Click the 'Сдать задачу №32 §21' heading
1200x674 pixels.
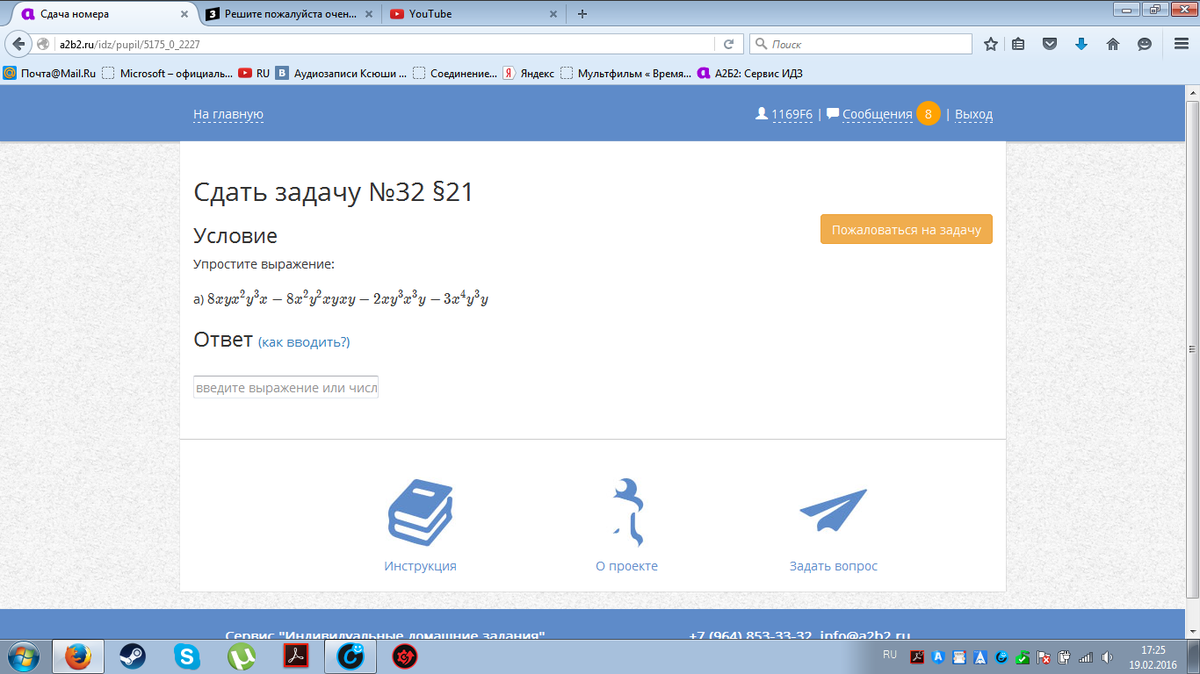(x=333, y=193)
